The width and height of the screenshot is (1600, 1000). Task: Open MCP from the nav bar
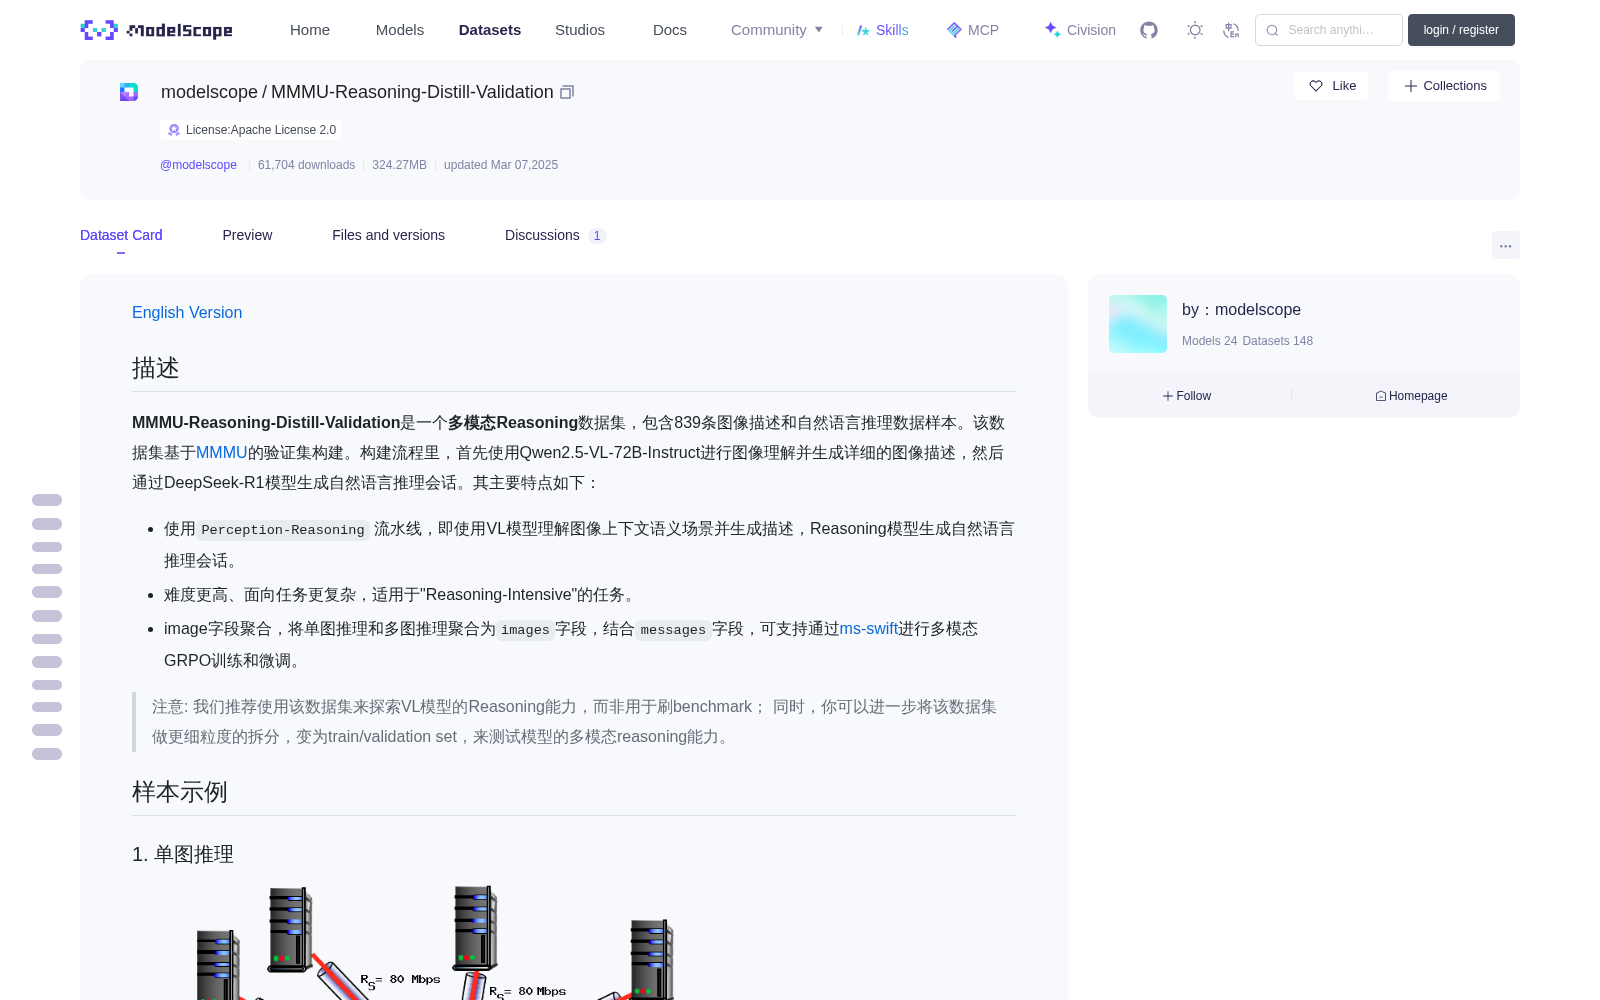coord(973,30)
